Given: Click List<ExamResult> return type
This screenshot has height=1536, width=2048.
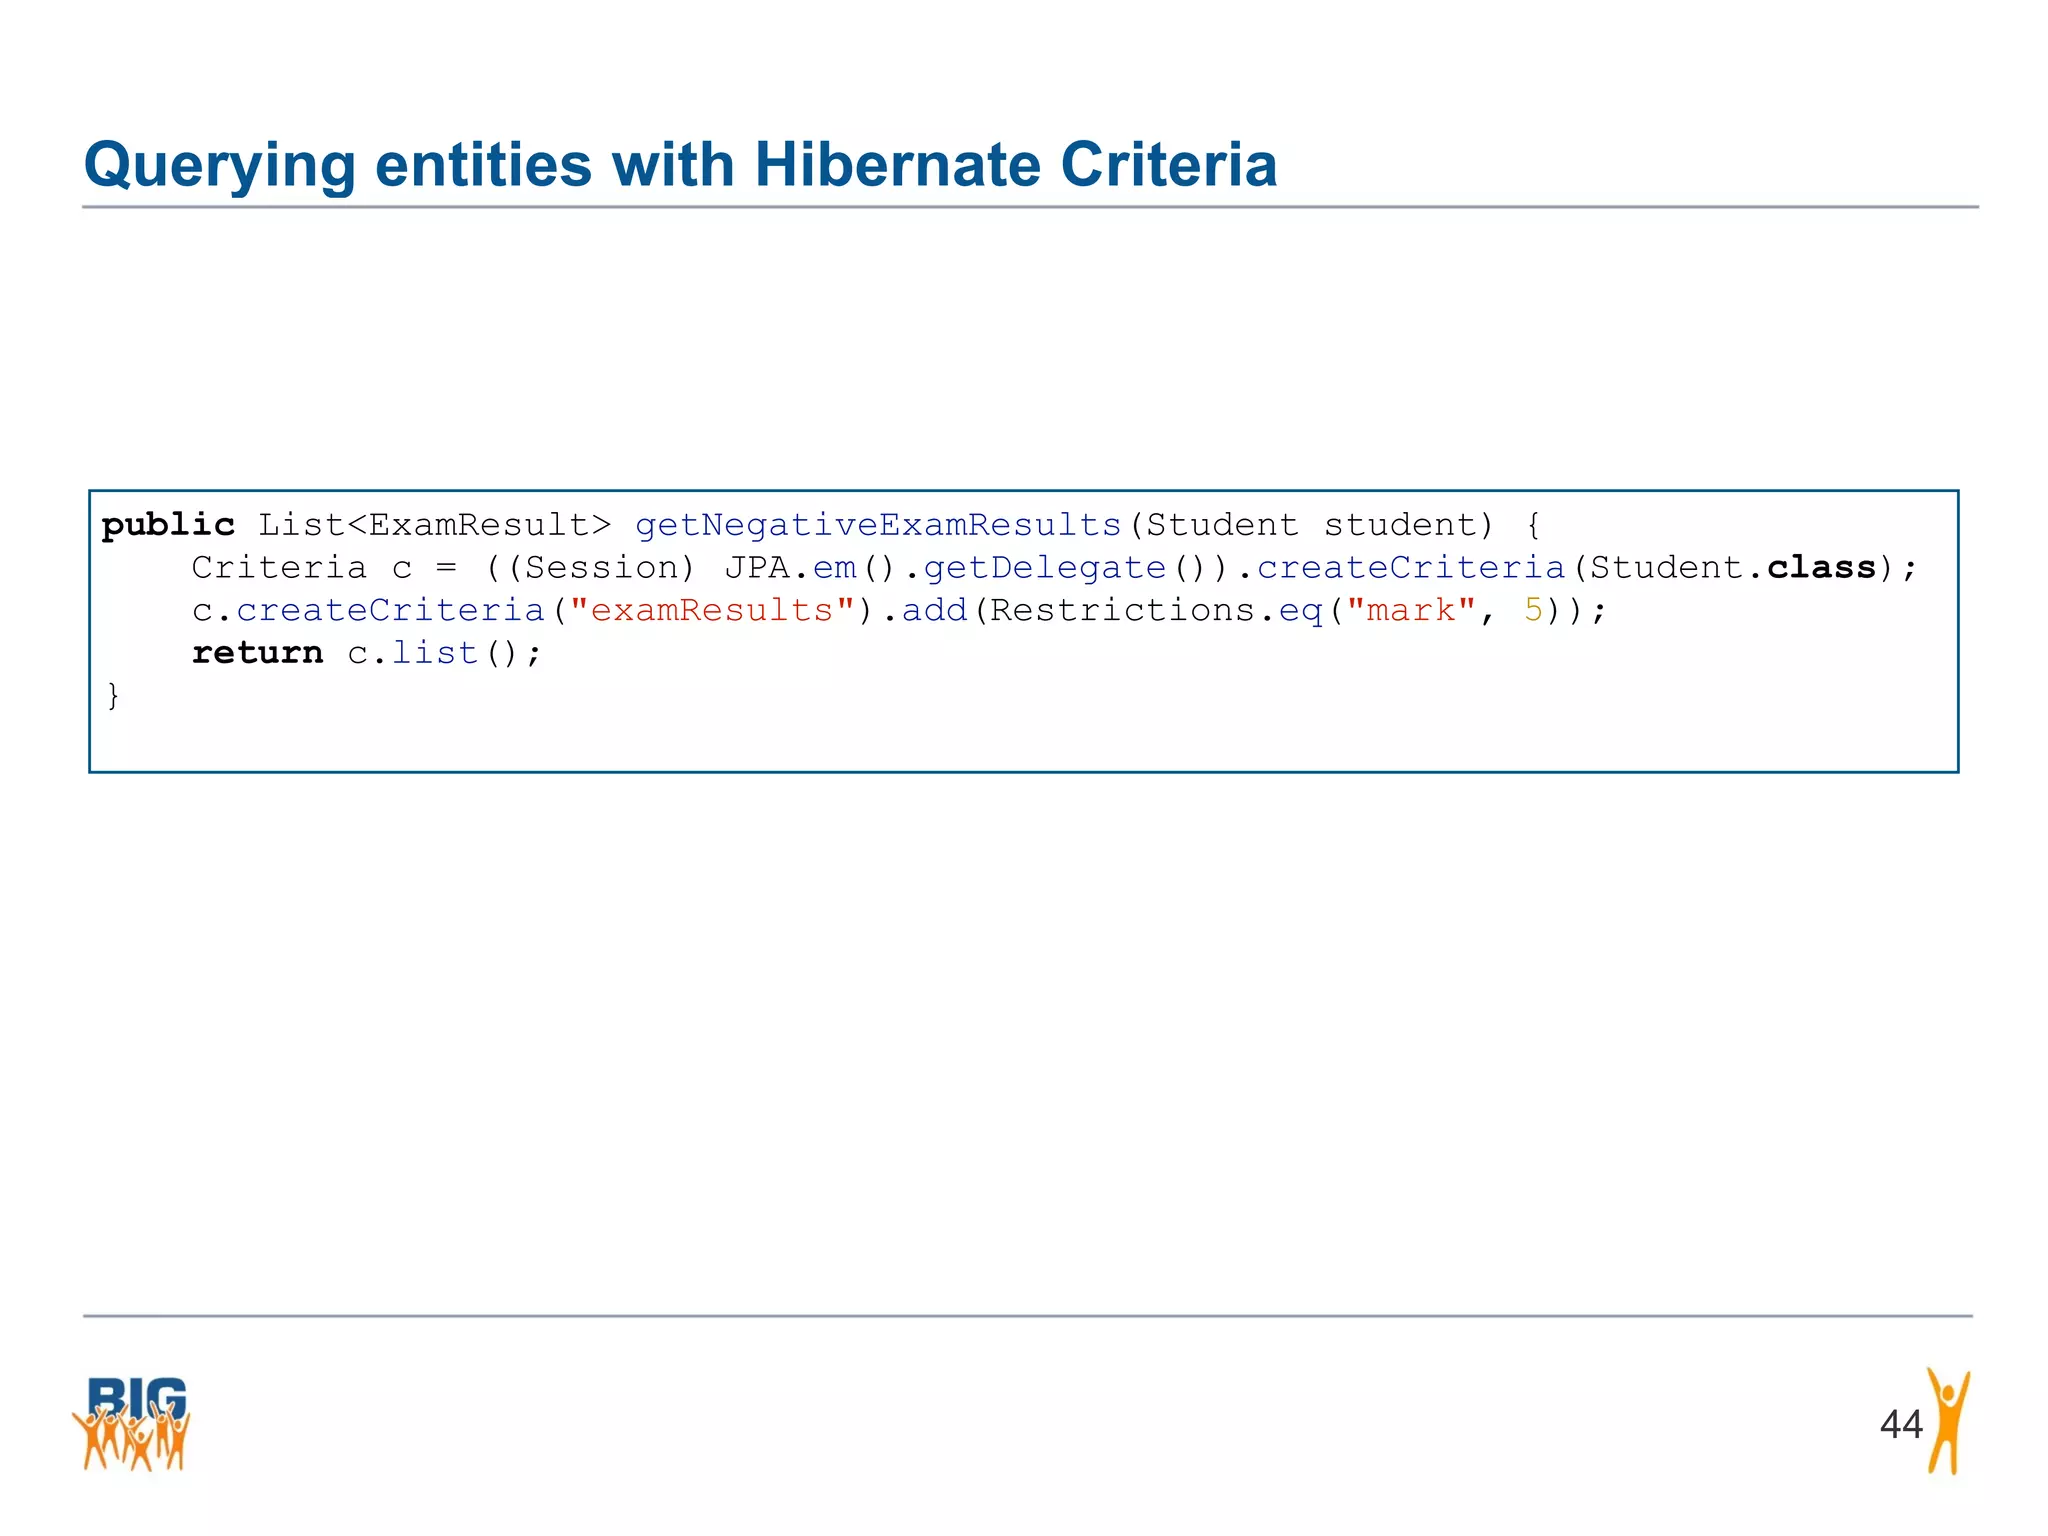Looking at the screenshot, I should pyautogui.click(x=434, y=525).
